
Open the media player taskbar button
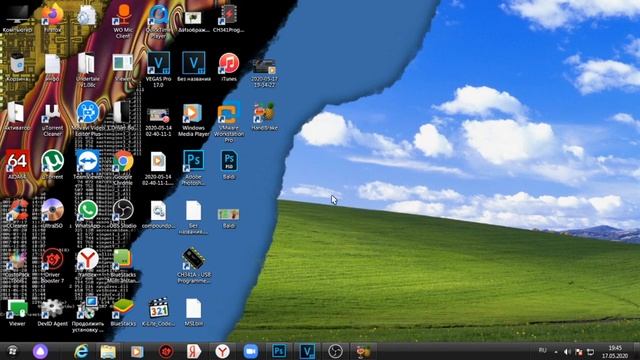[x=137, y=351]
